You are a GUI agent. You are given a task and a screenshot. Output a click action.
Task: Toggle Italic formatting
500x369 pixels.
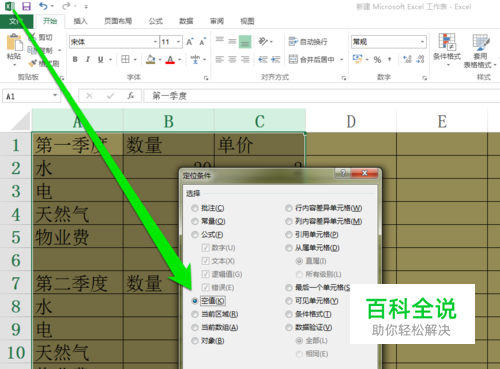click(x=88, y=59)
